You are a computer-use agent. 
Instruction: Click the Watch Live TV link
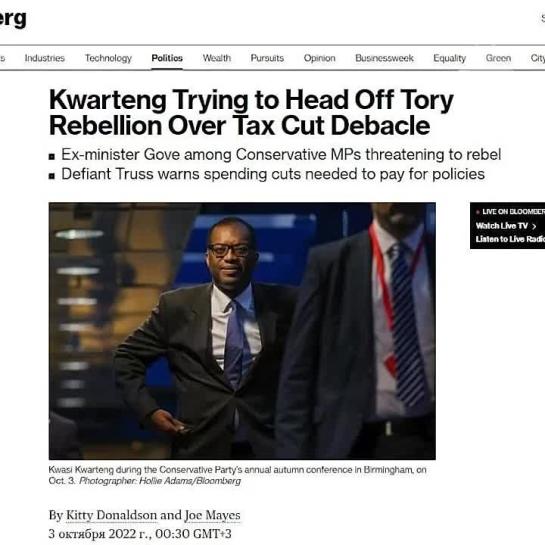coord(502,226)
